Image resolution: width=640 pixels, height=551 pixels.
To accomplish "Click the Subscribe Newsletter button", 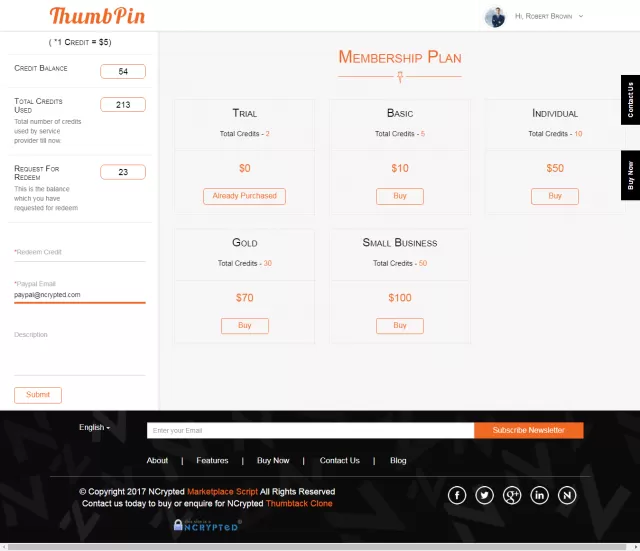I will coord(529,430).
